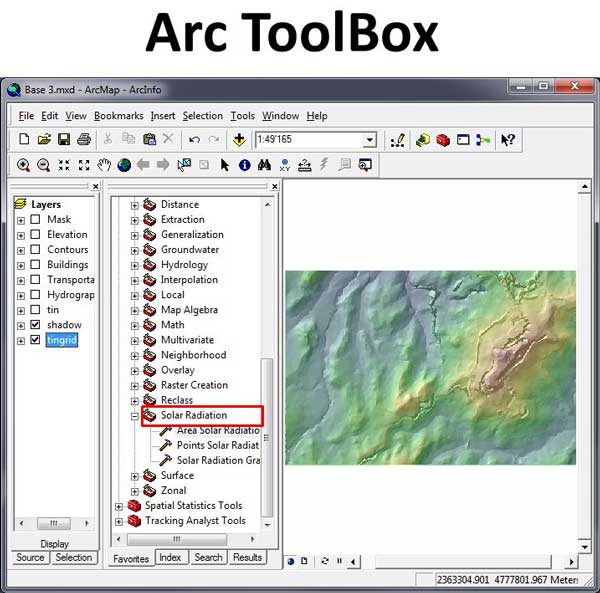Expand Tracking Analyst Tools toolbox

(119, 521)
